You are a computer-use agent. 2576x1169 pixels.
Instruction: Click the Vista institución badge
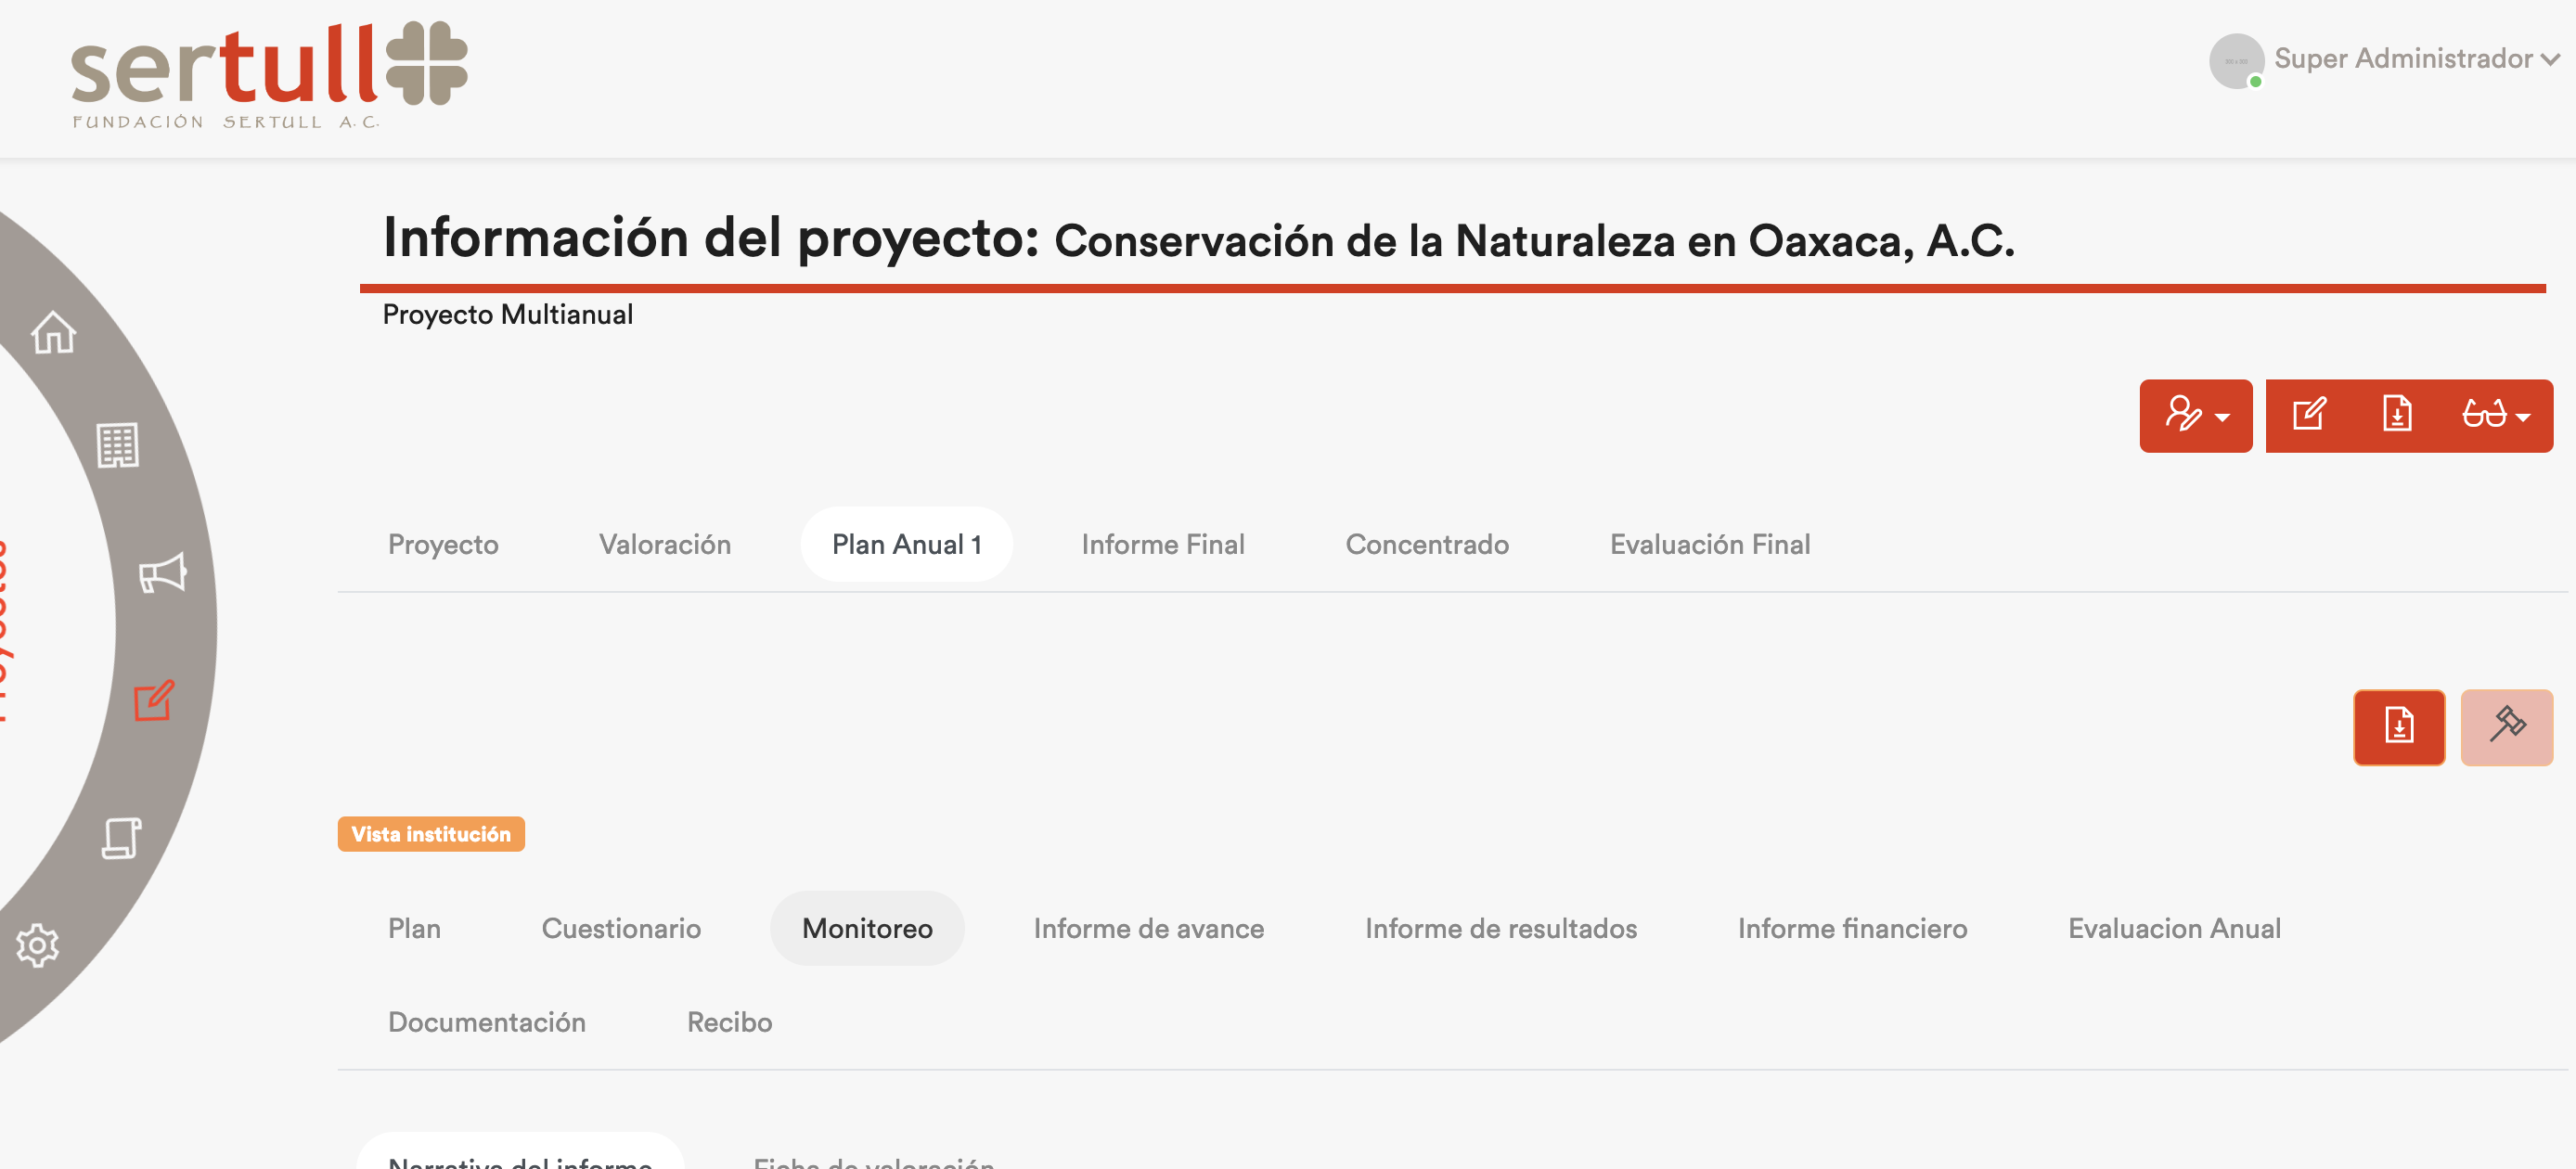[x=431, y=835]
